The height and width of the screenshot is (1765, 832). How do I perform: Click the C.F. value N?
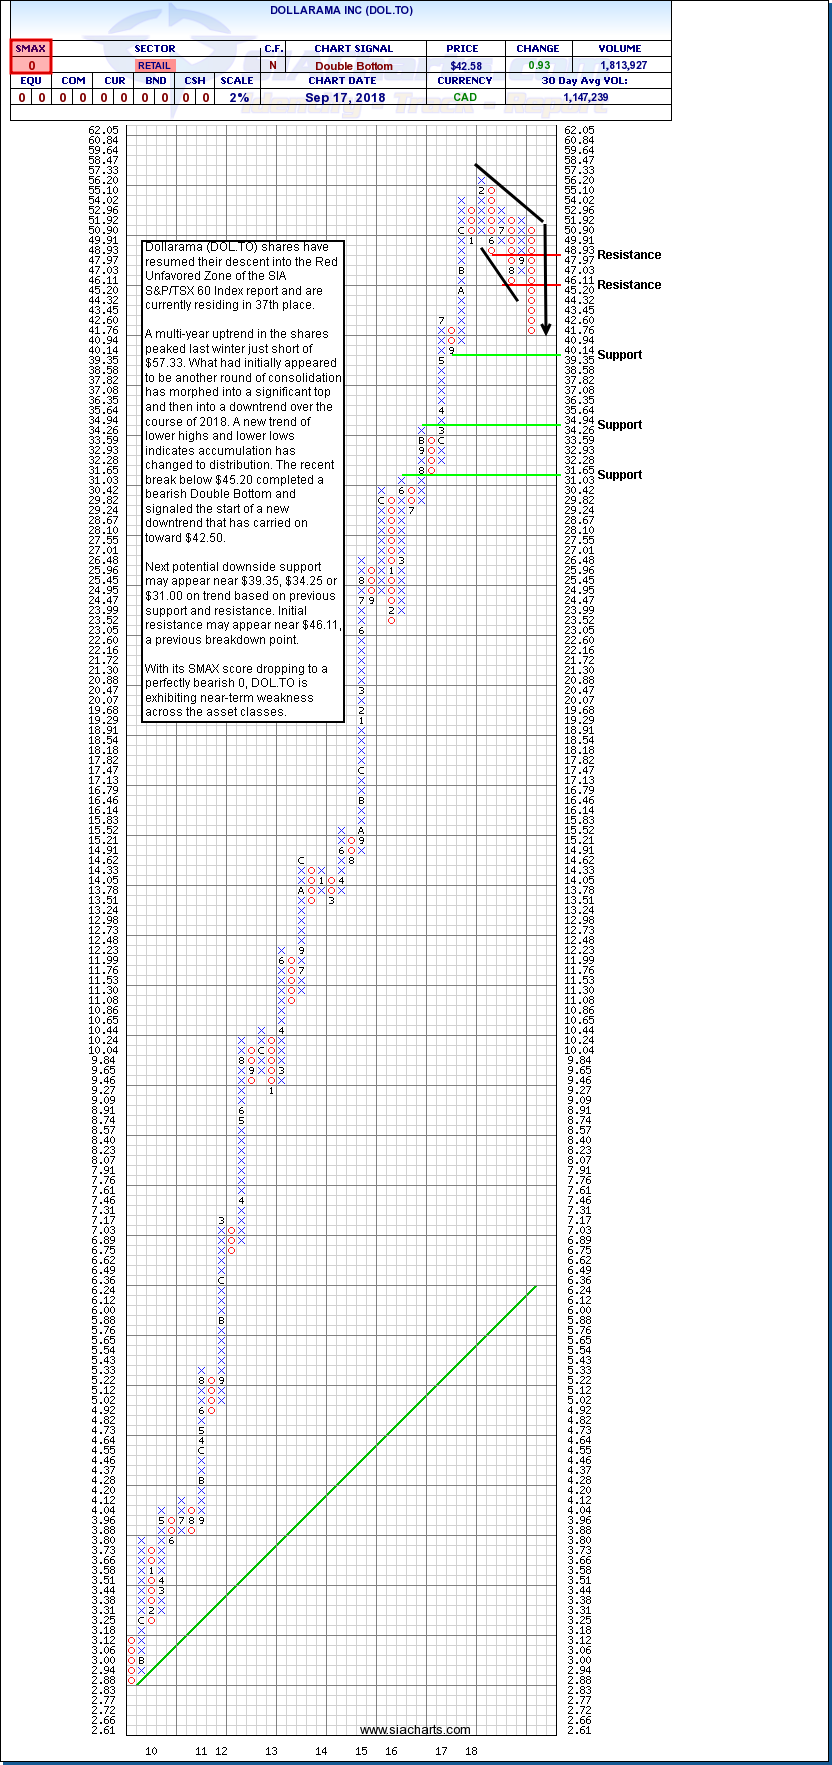[x=273, y=66]
